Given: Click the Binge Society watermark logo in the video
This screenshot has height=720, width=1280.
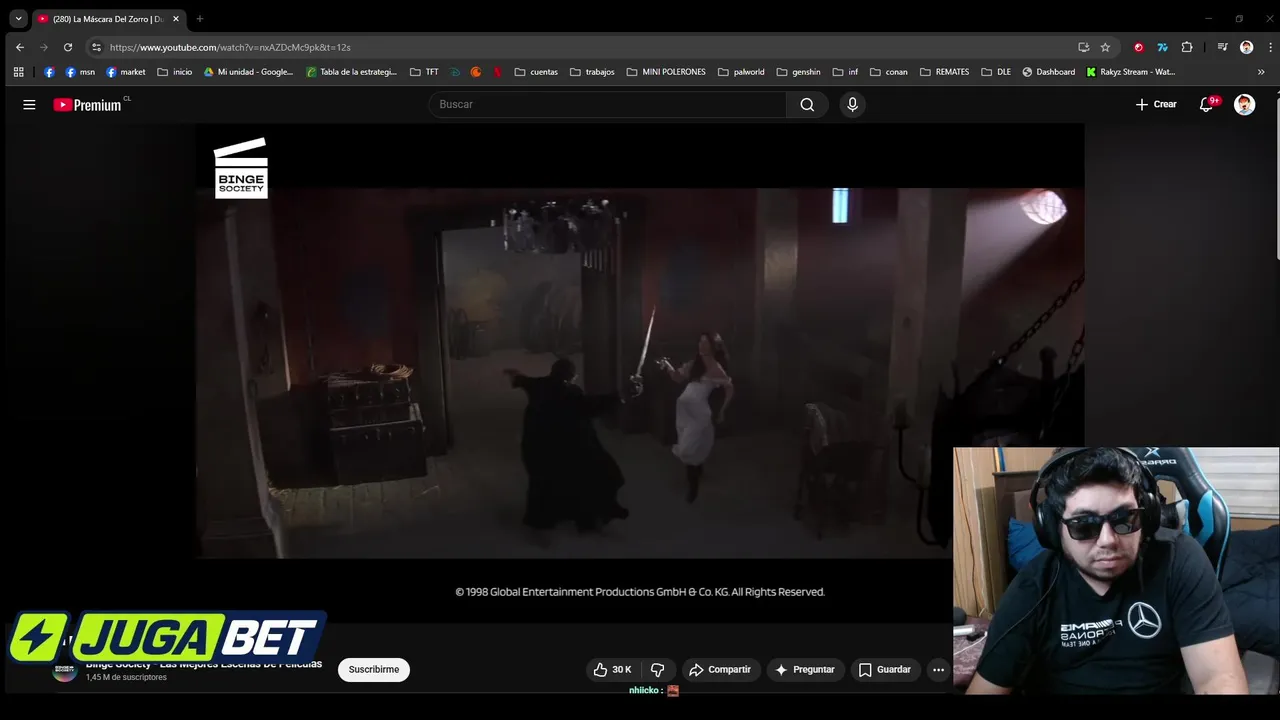Looking at the screenshot, I should (241, 168).
